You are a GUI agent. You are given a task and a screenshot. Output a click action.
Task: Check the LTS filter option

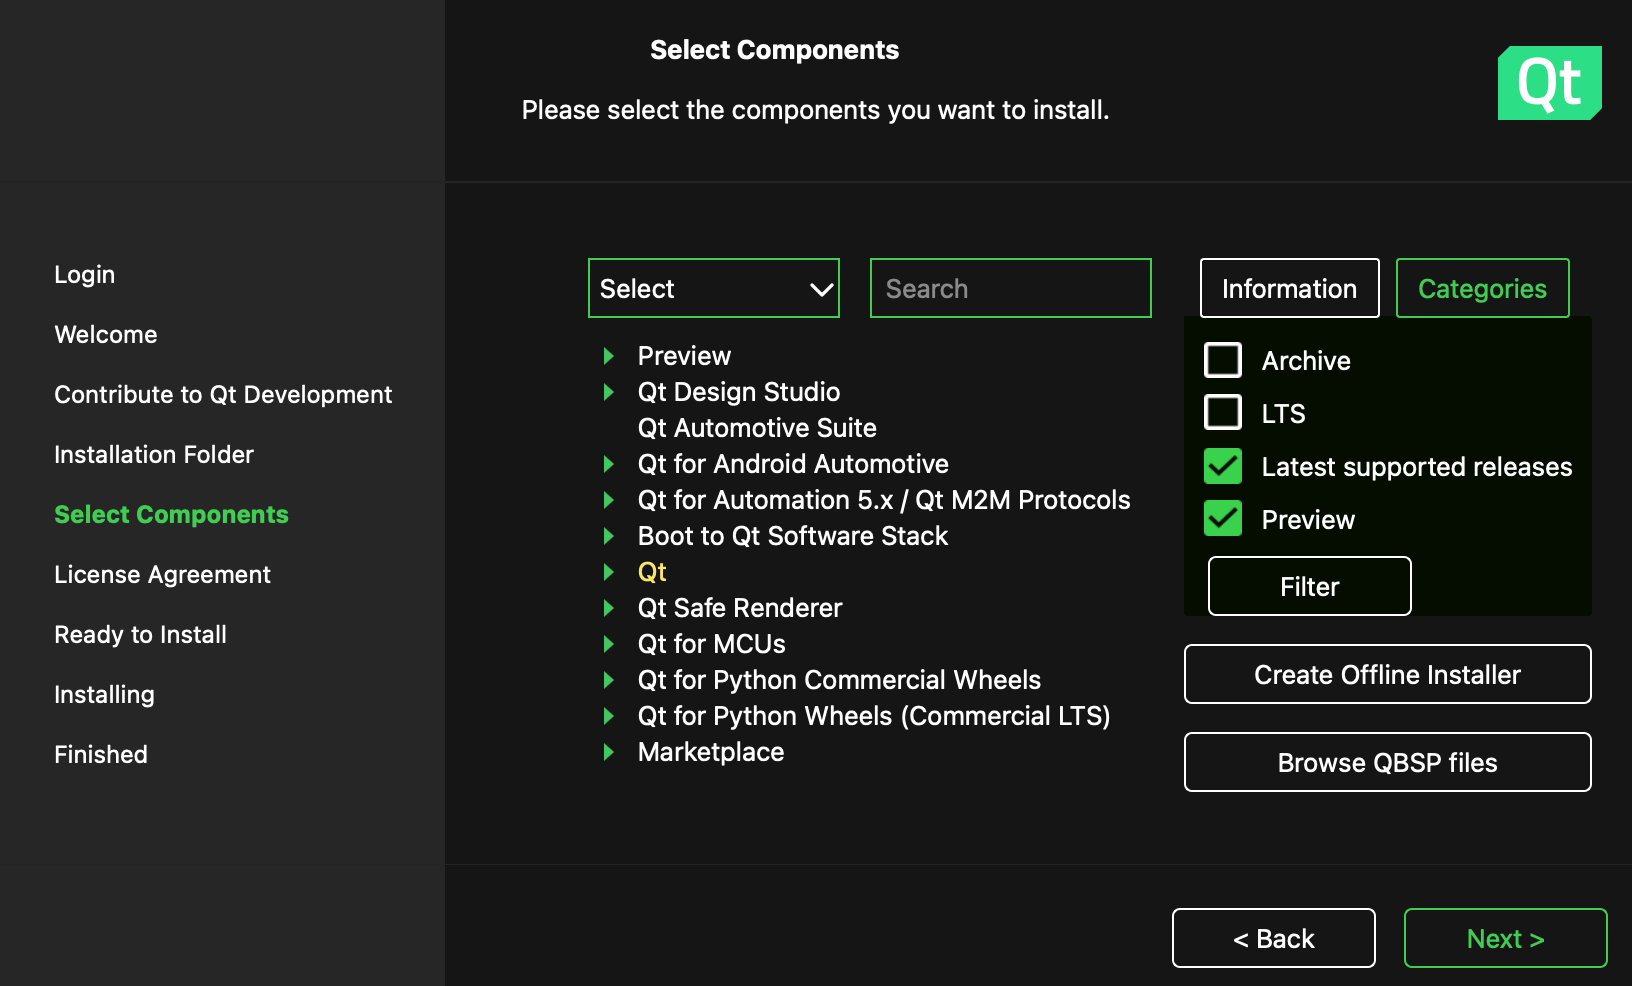coord(1222,412)
